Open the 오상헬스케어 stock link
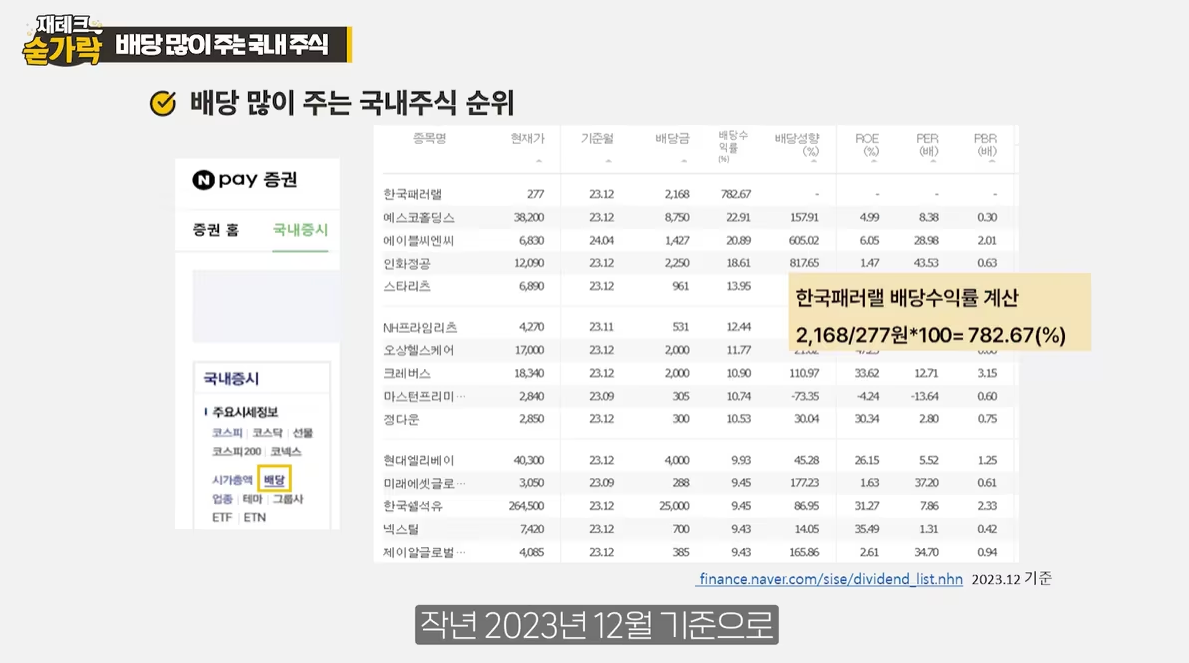The height and width of the screenshot is (663, 1189). point(419,350)
